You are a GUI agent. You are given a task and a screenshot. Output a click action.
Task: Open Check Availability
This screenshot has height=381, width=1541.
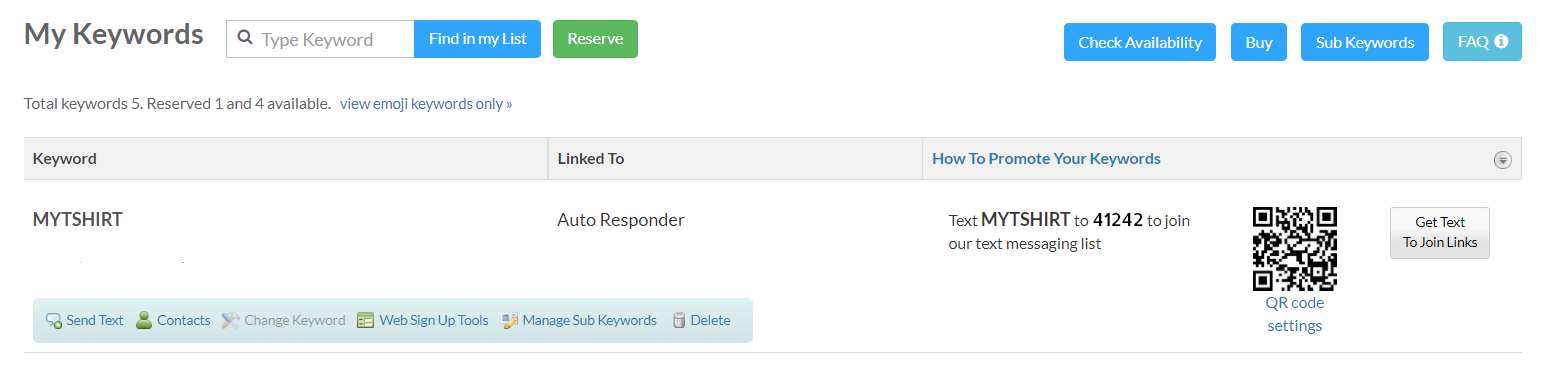(x=1140, y=42)
